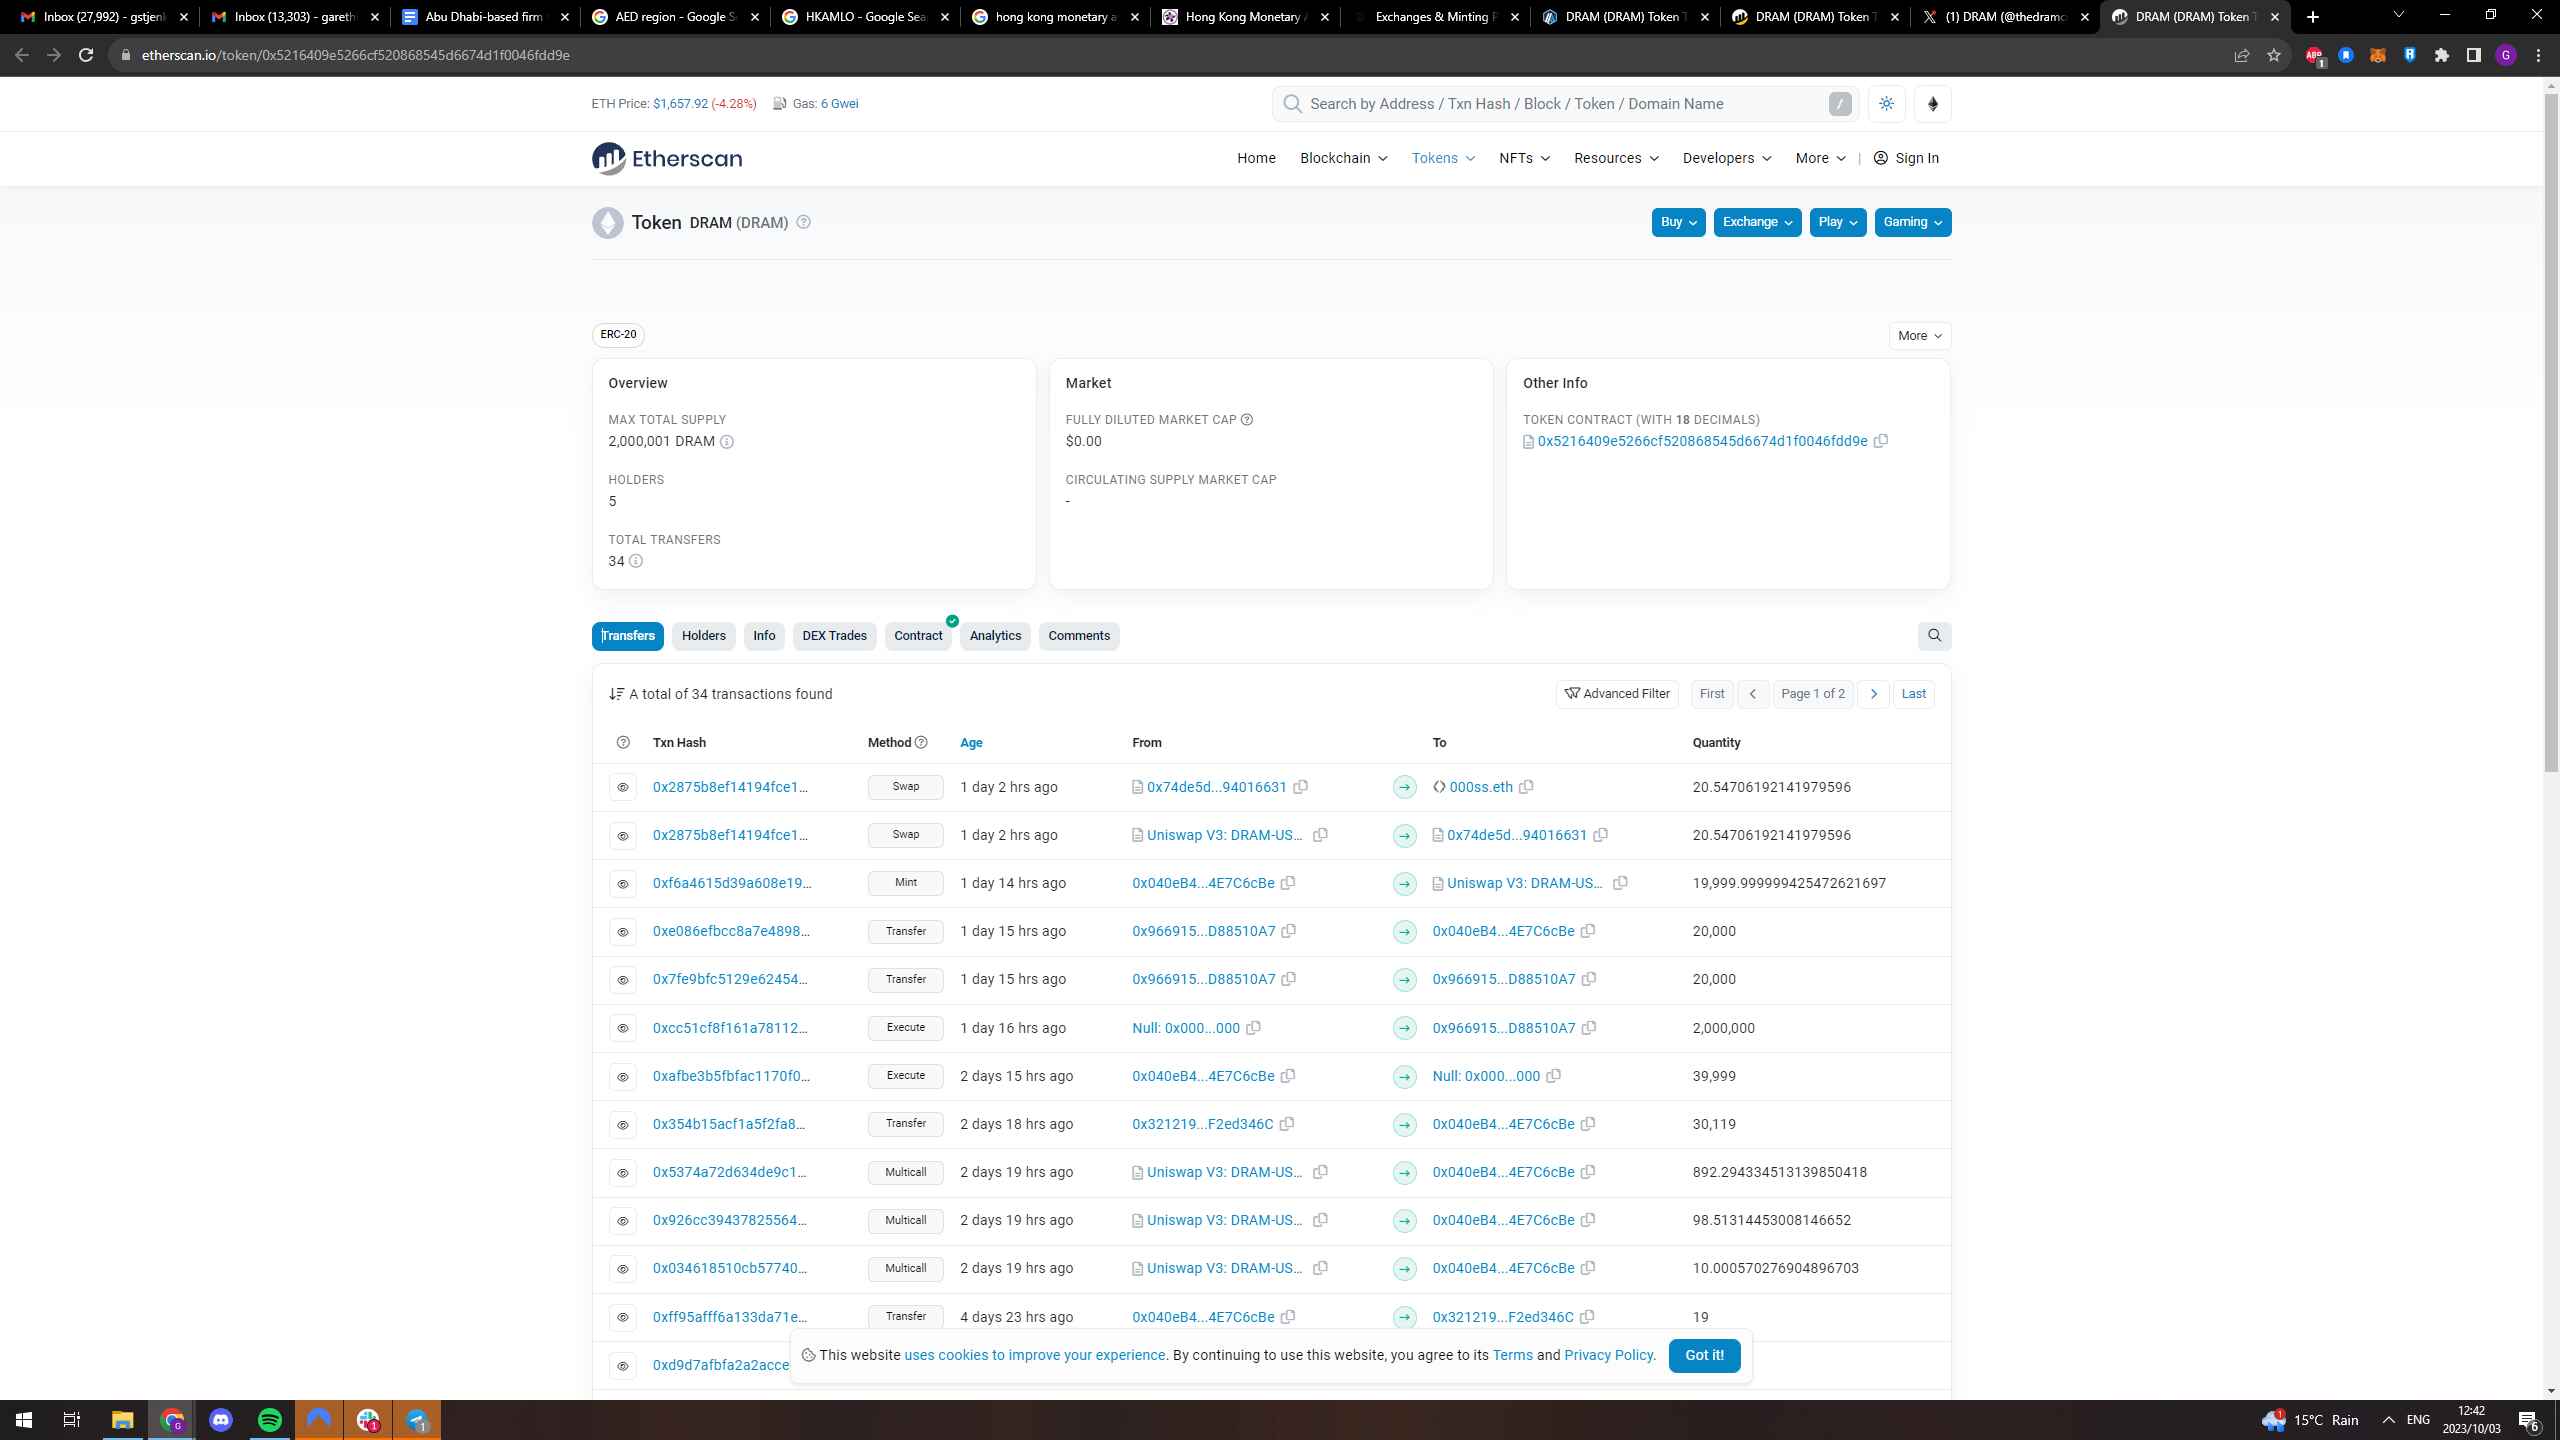The width and height of the screenshot is (2560, 1440).
Task: Copy the token contract address
Action: (1881, 441)
